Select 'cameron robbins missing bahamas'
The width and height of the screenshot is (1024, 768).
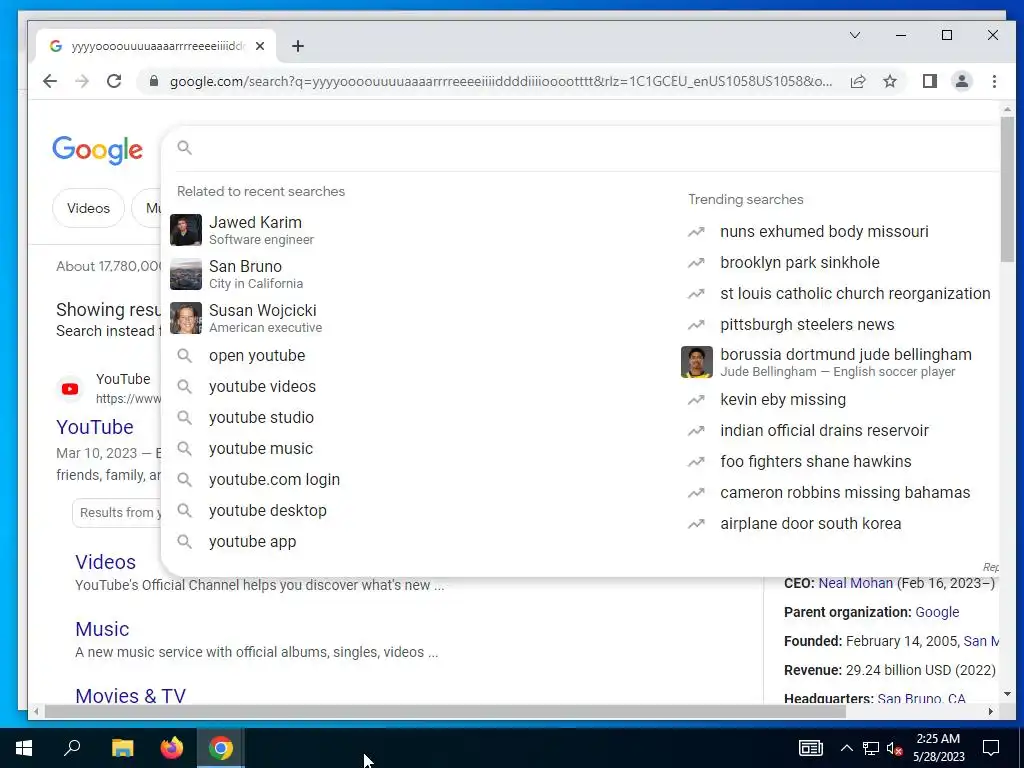click(x=839, y=492)
